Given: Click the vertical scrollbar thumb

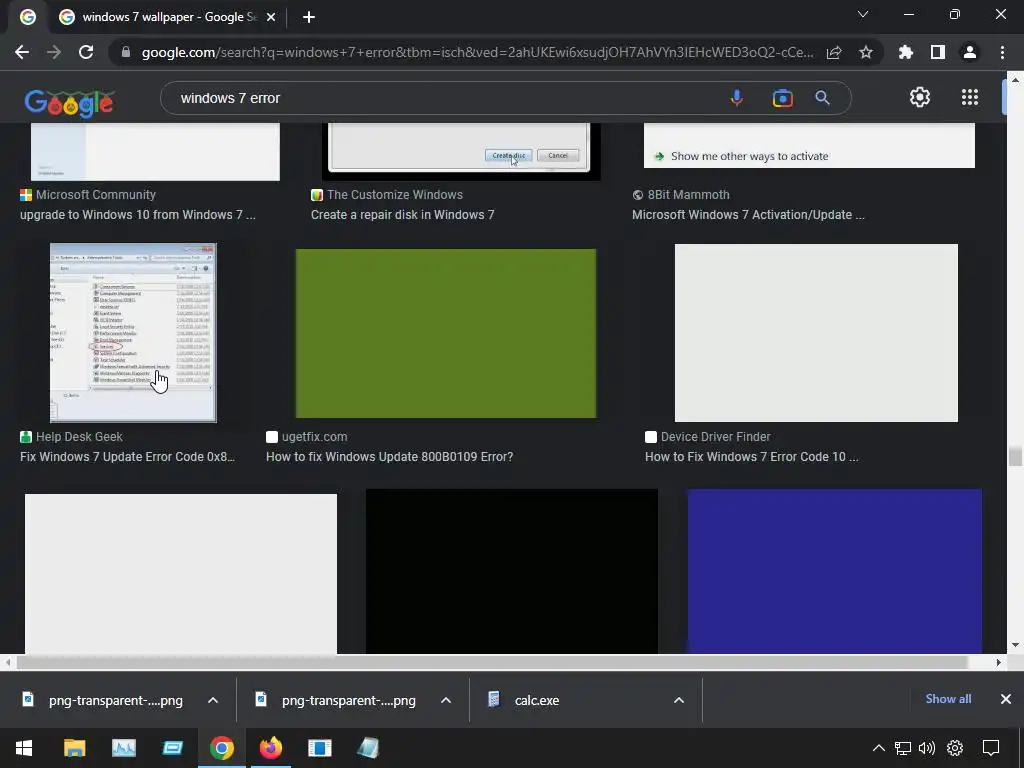Looking at the screenshot, I should click(1015, 456).
